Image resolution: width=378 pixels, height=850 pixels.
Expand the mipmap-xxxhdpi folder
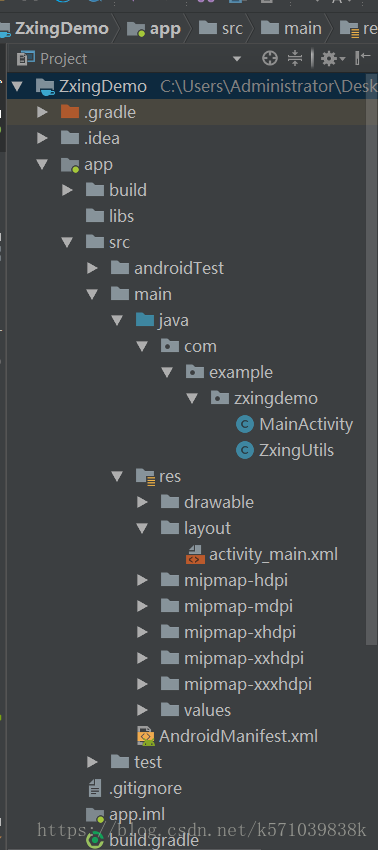142,685
